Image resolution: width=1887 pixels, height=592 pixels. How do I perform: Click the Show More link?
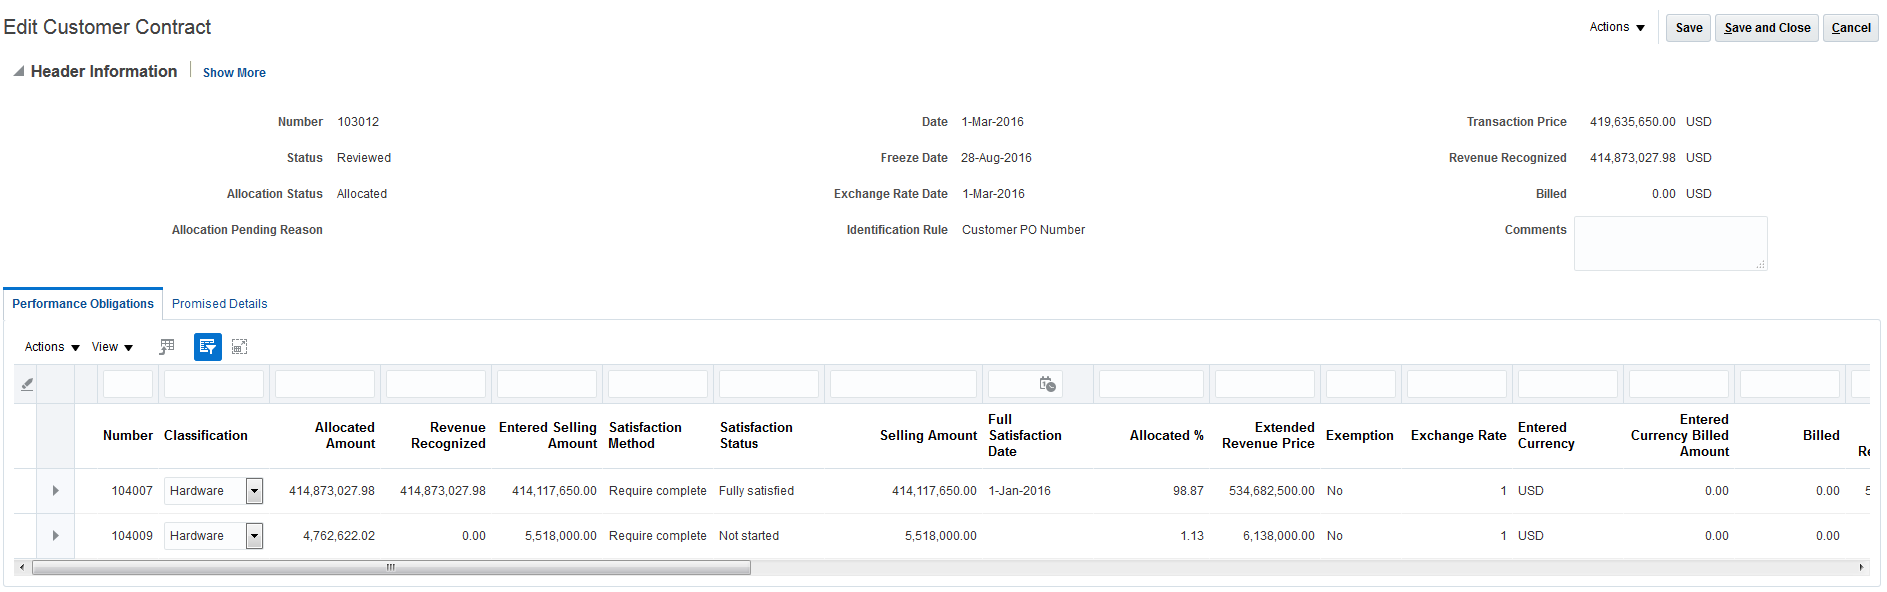[x=234, y=73]
